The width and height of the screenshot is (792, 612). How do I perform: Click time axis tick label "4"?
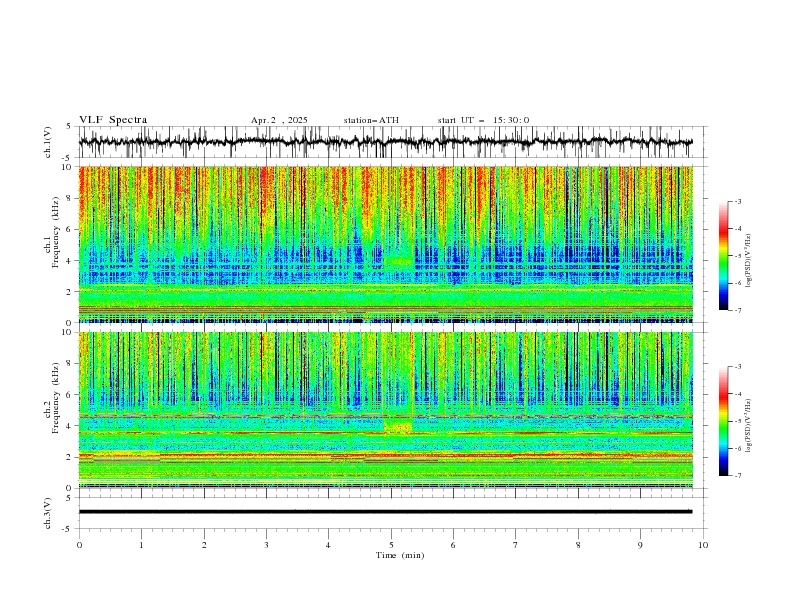click(329, 545)
